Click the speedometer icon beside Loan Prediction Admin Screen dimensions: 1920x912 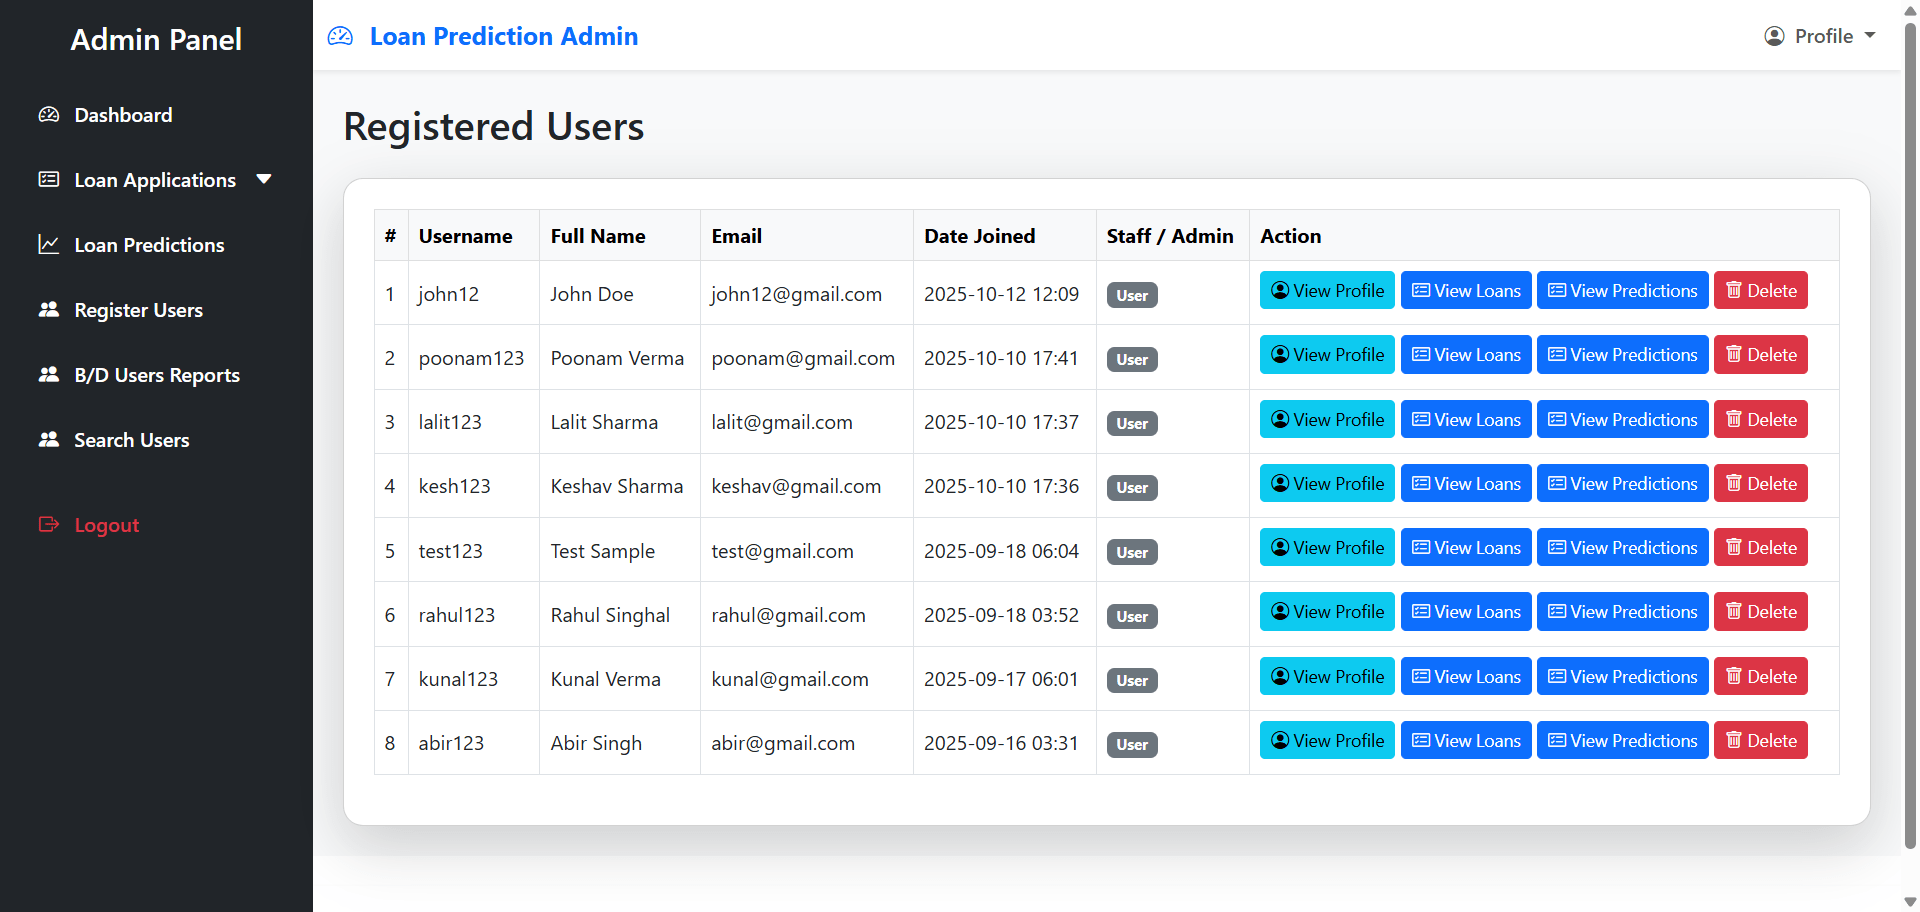coord(341,37)
